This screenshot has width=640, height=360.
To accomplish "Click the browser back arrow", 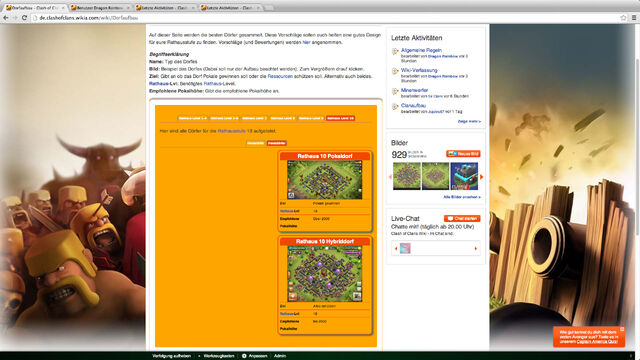I will click(x=6, y=18).
